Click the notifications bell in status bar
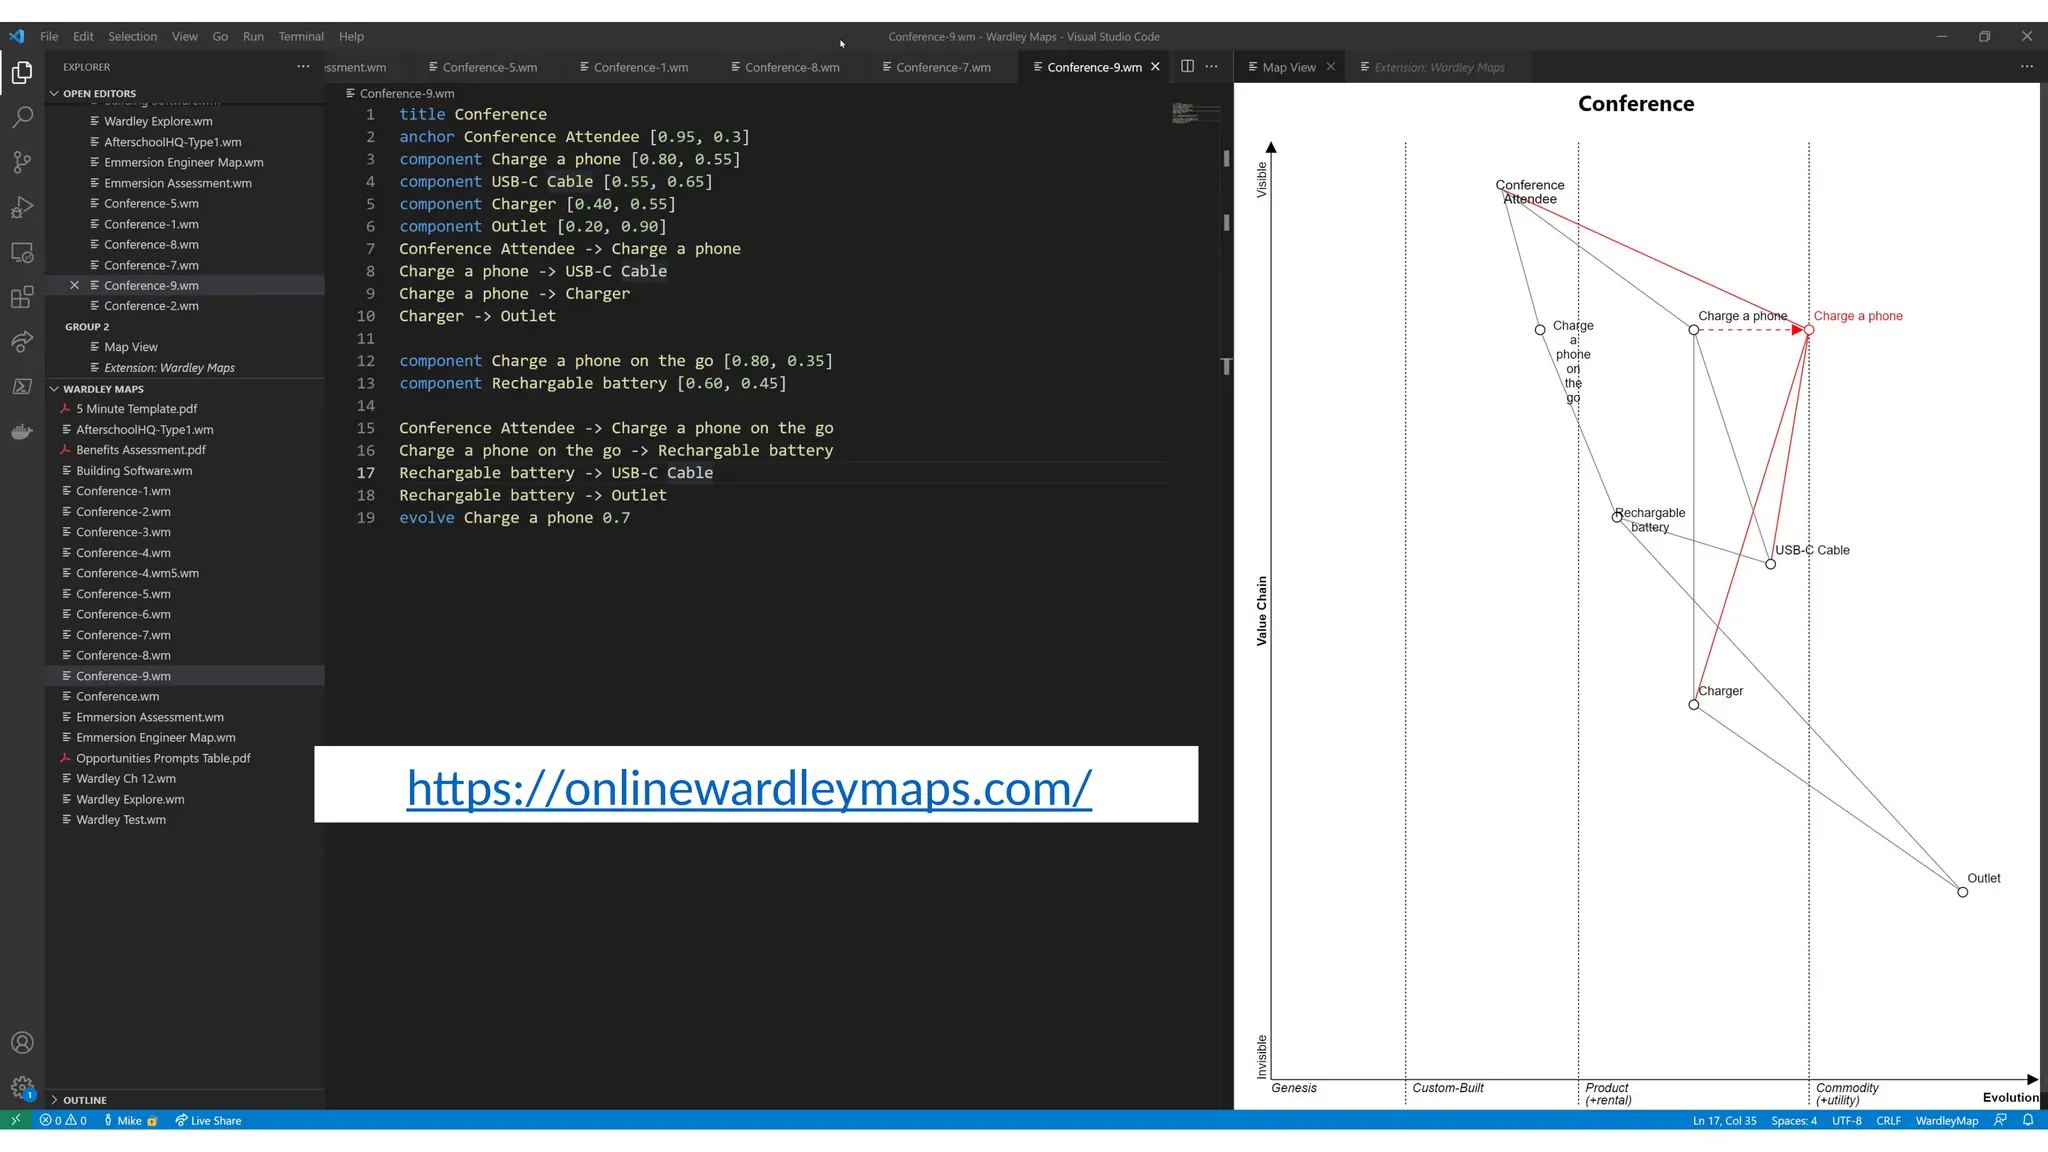Screen dimensions: 2048x1152 (x=2028, y=1120)
